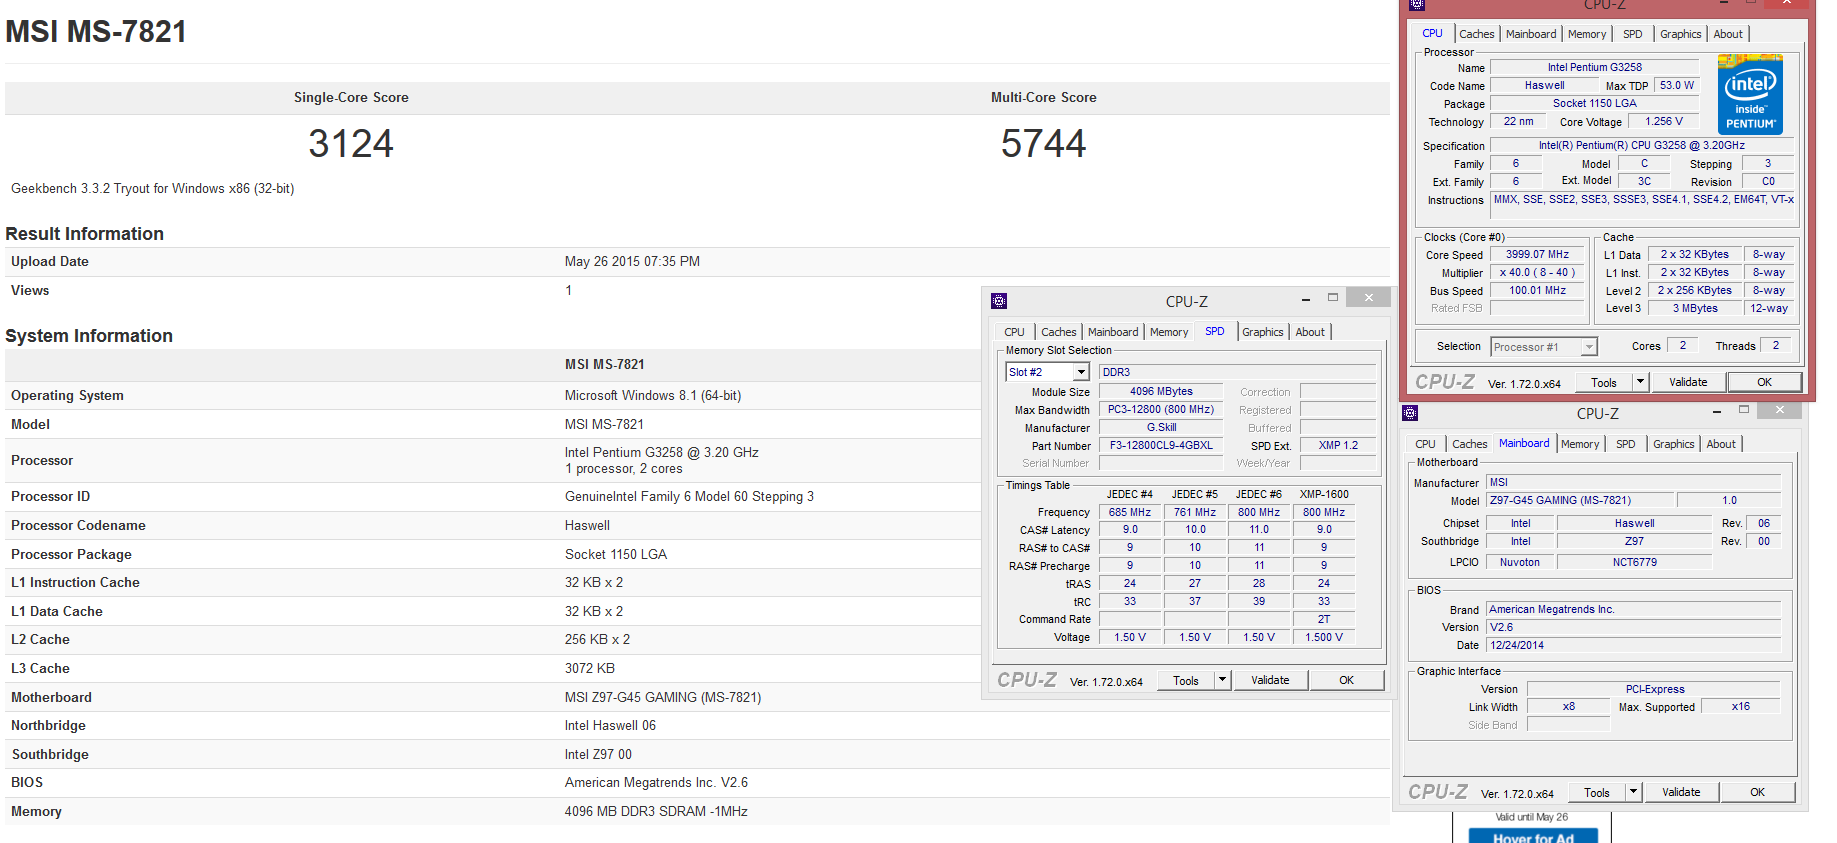1837x843 pixels.
Task: Minimize the SPD CPU-Z window
Action: tap(1306, 299)
